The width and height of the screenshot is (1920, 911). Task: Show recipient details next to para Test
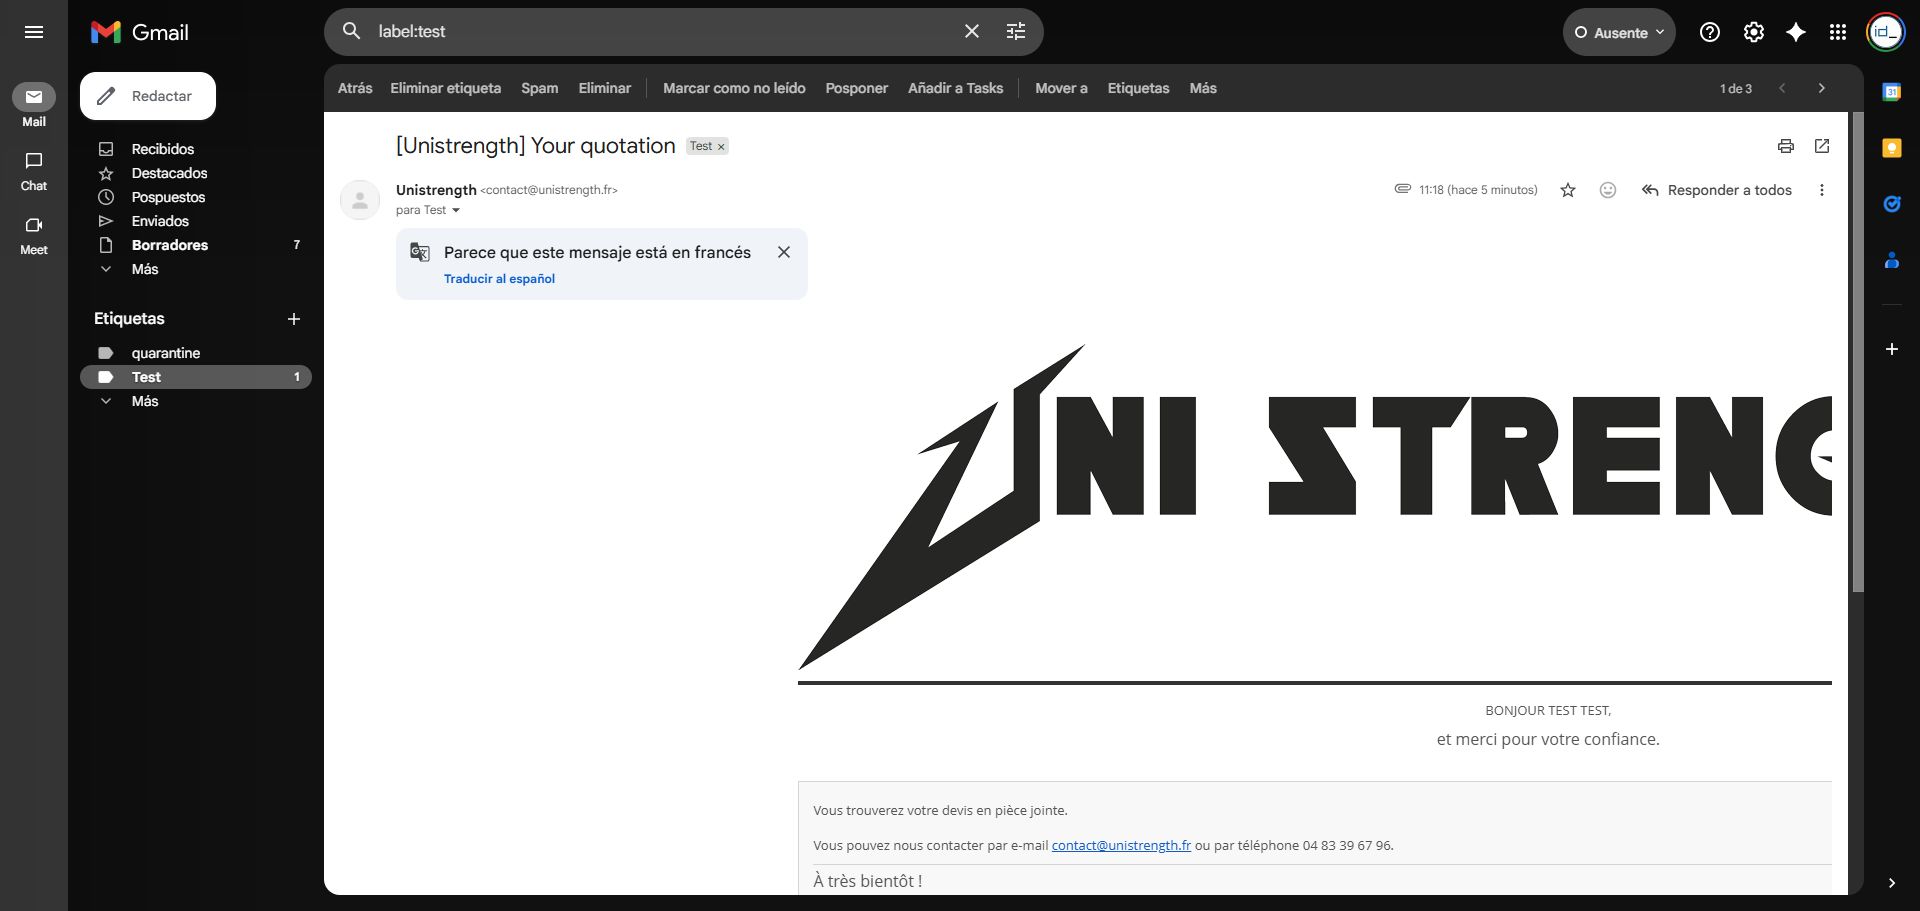(456, 210)
